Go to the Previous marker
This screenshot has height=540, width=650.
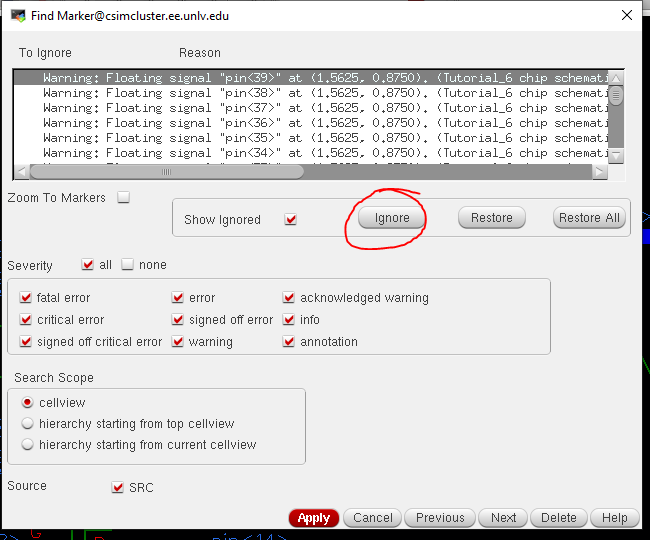(x=440, y=518)
